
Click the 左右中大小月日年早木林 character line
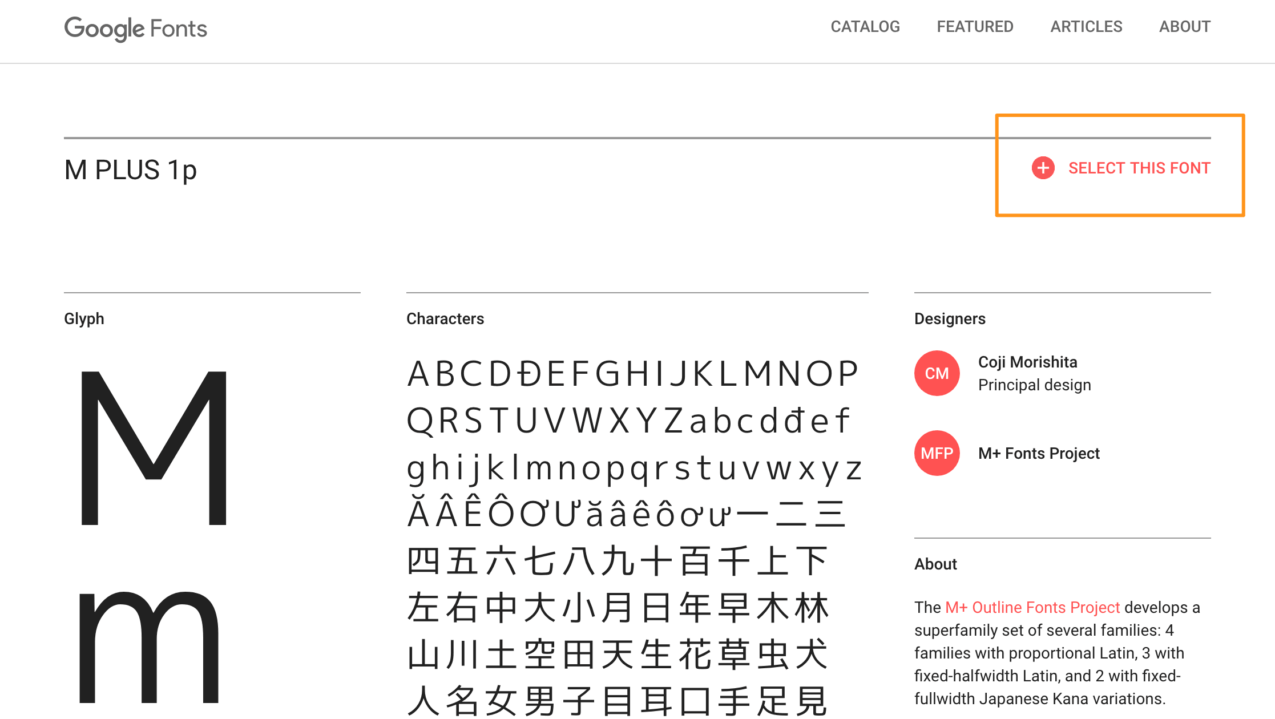(618, 608)
